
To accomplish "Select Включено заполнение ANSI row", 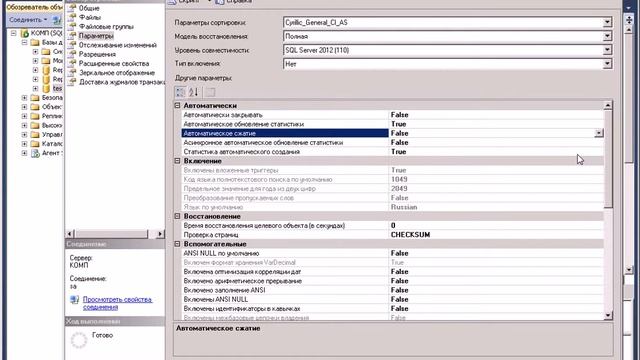I will [392, 290].
